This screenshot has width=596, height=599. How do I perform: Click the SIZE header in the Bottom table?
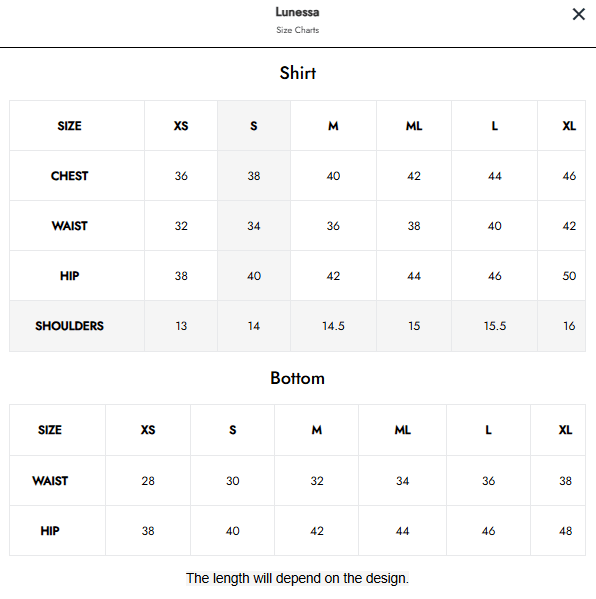pos(50,430)
